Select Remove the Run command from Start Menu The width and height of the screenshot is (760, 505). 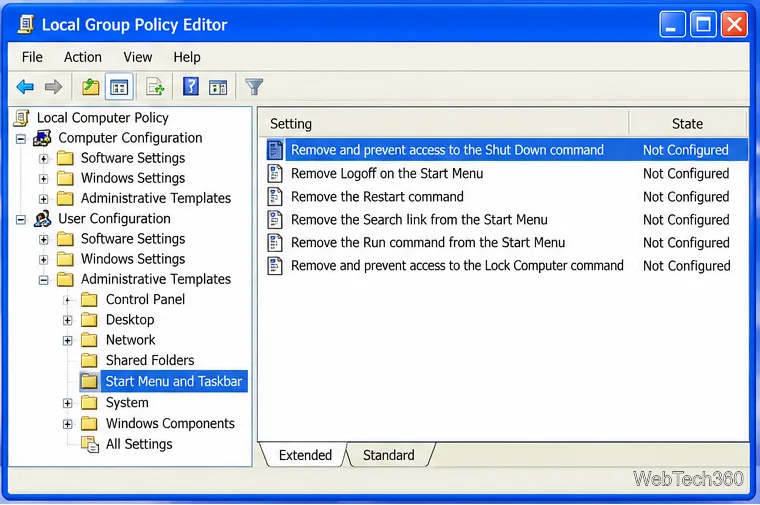pos(428,243)
